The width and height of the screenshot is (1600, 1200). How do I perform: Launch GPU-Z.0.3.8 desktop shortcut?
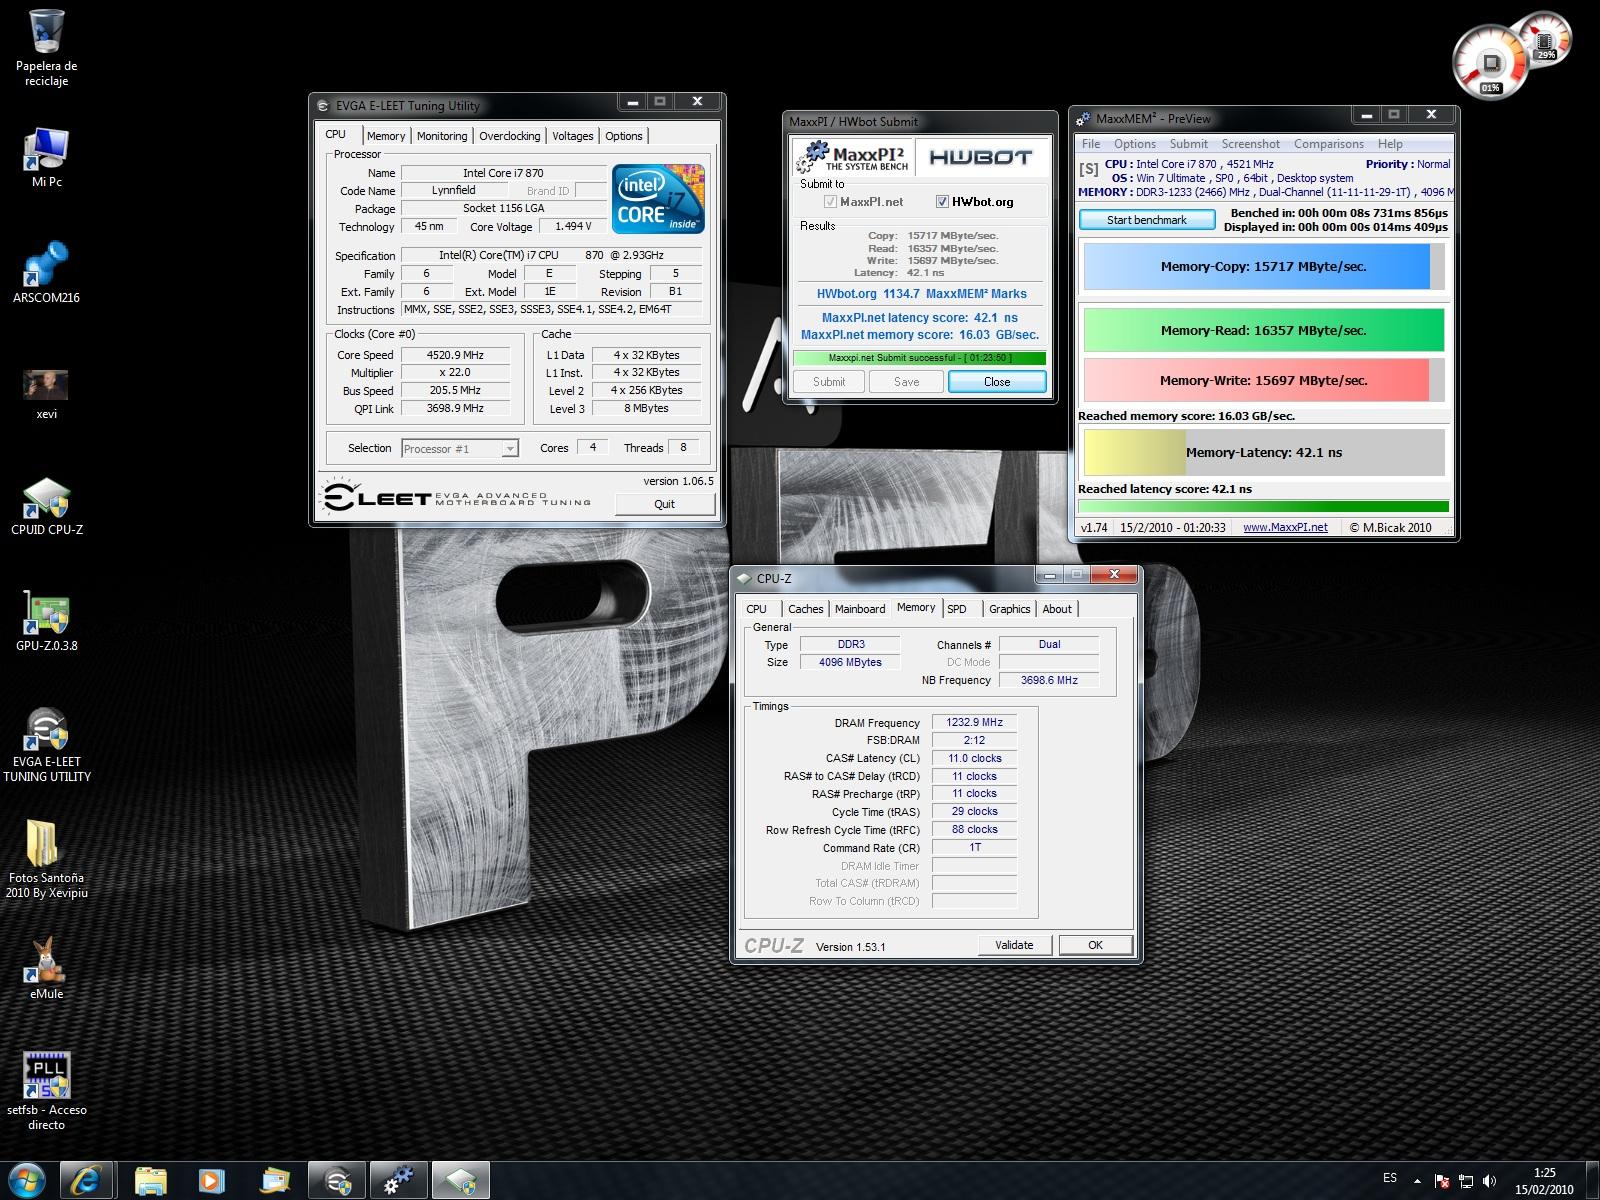tap(46, 622)
